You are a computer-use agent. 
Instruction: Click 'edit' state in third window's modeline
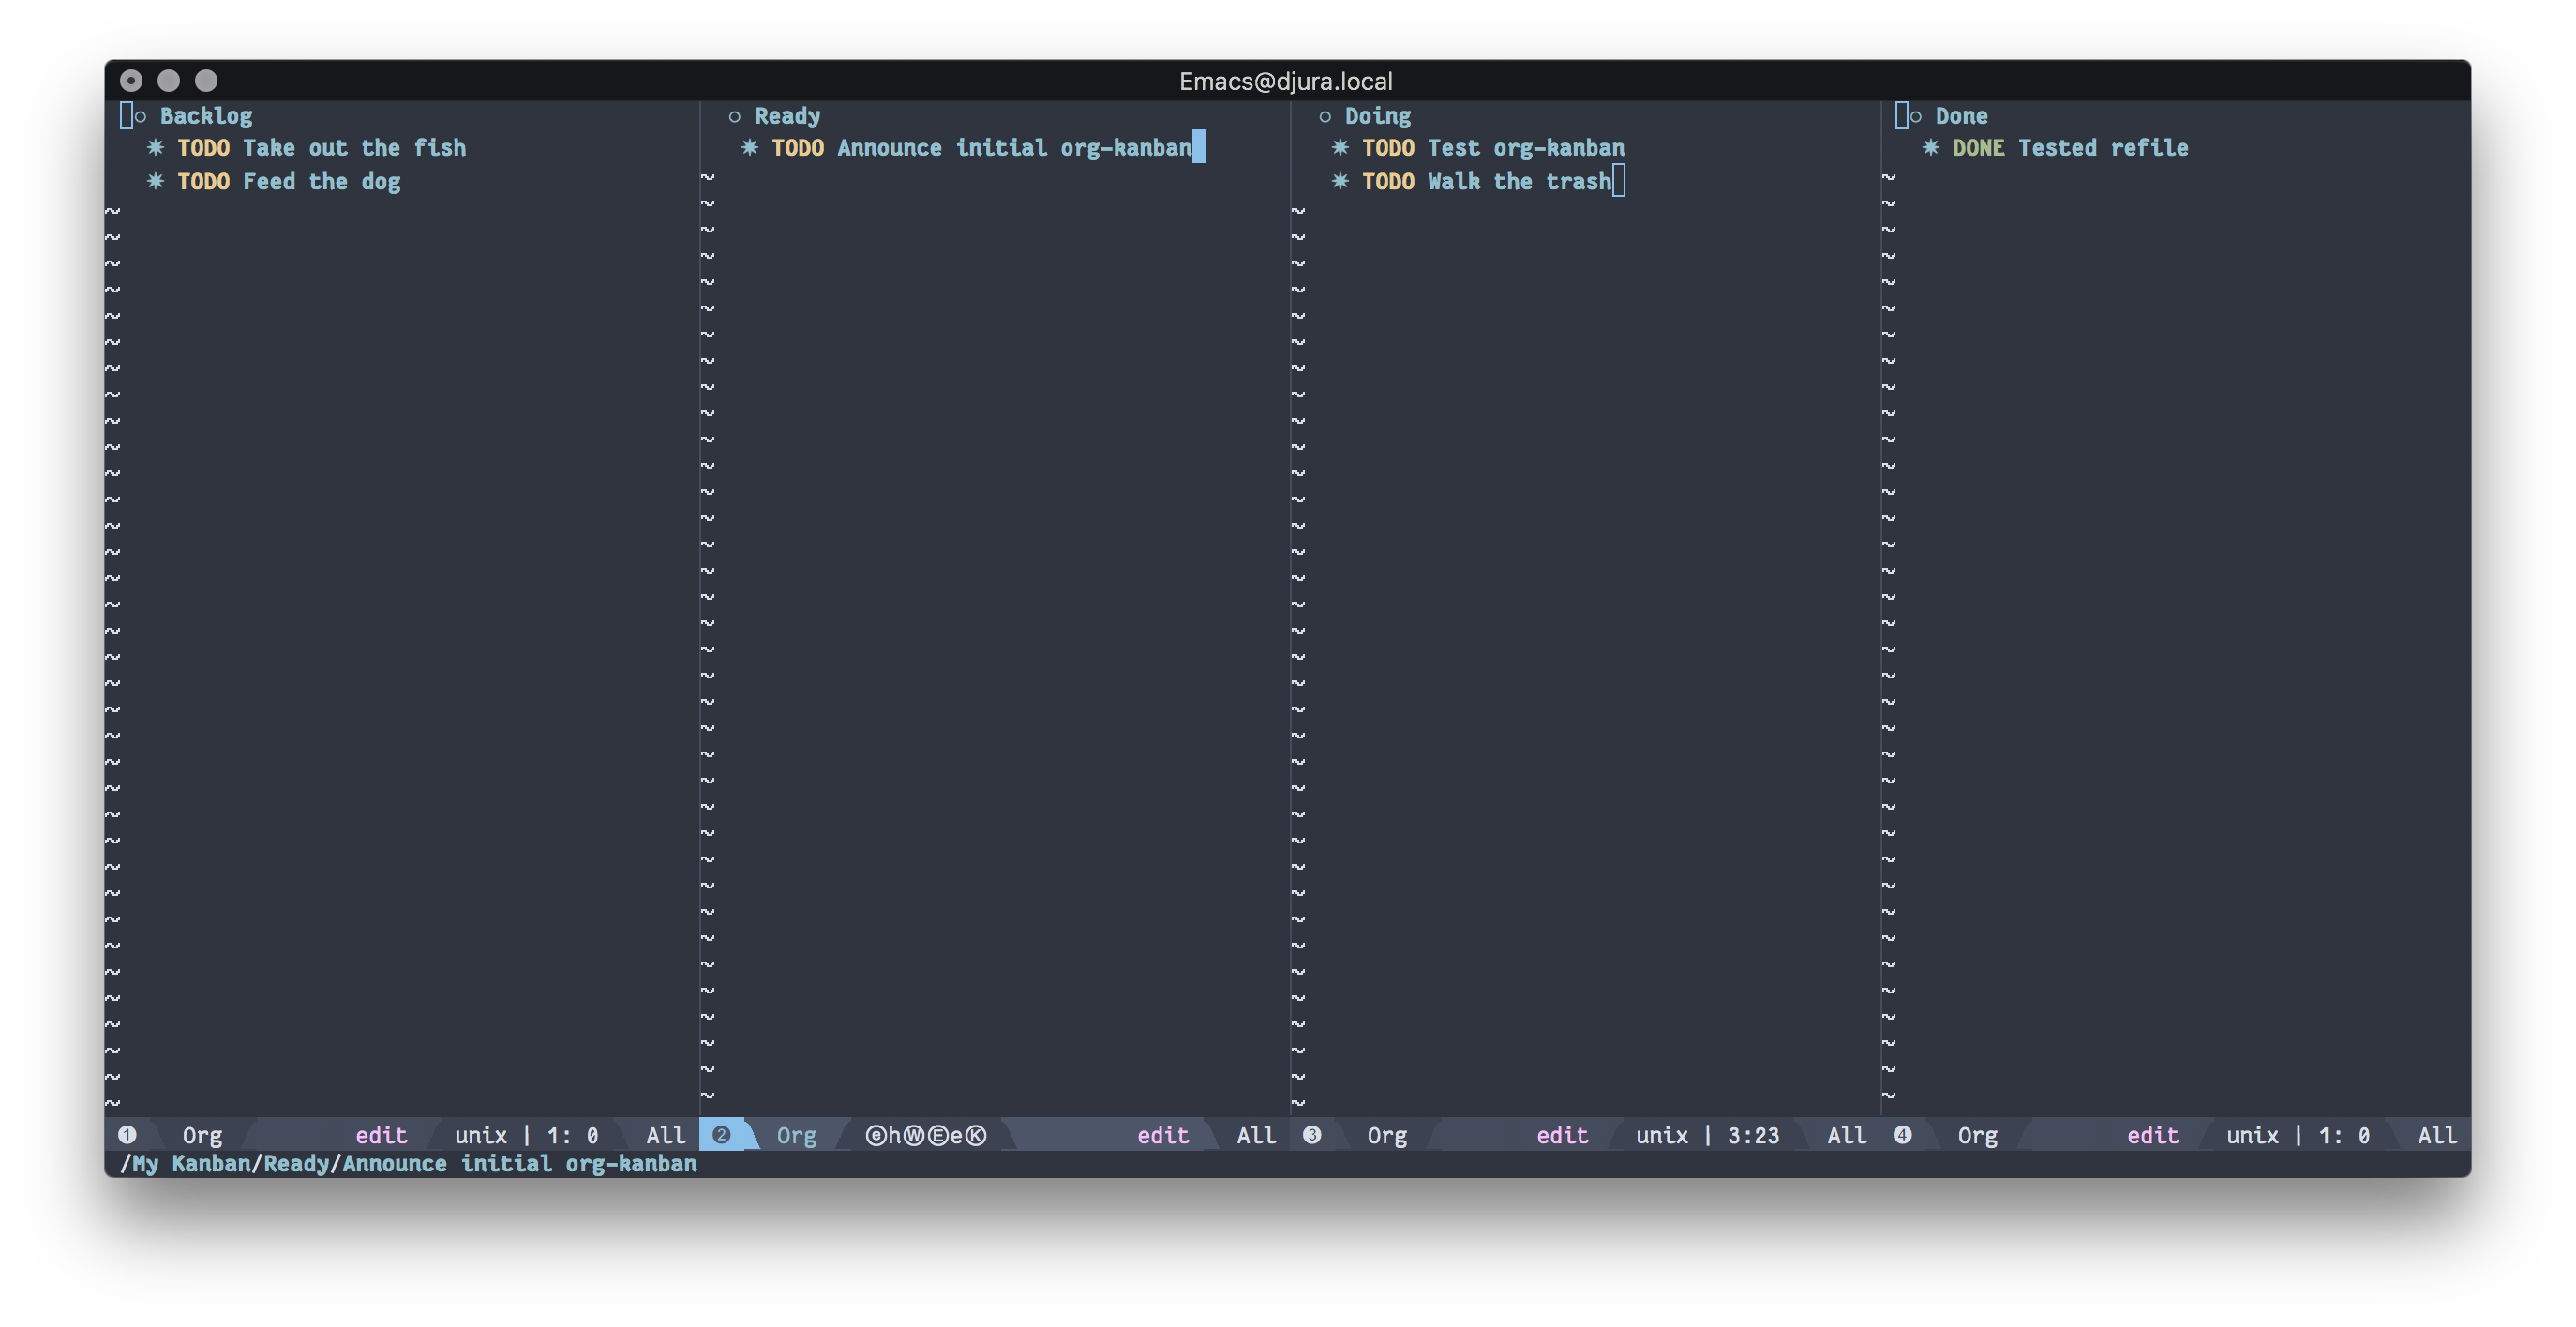coord(1562,1135)
